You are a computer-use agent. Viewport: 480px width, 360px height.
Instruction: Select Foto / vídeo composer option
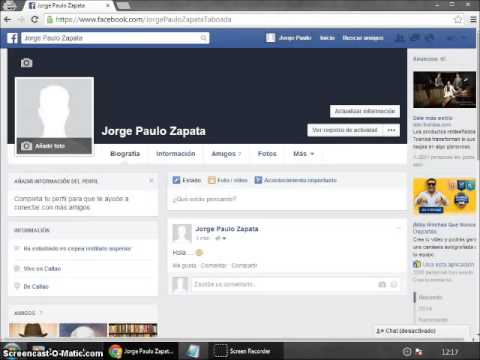tap(228, 180)
